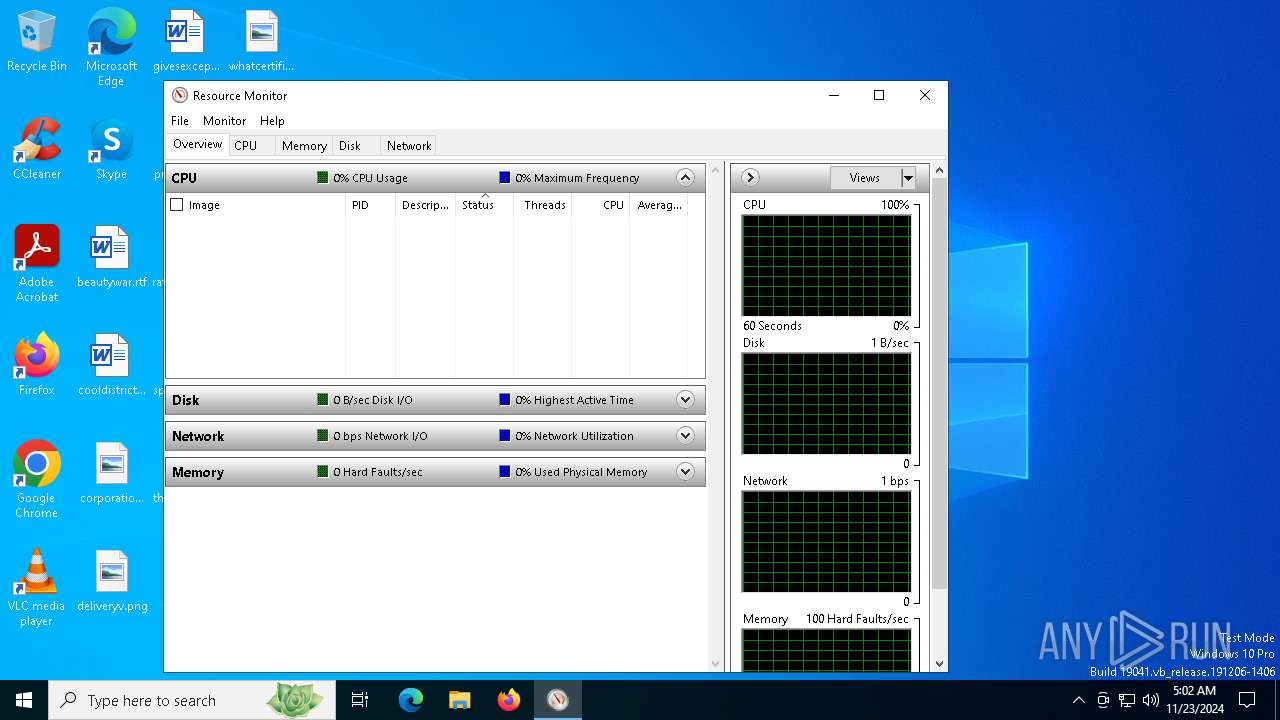
Task: Sort by CPU column header in table
Action: coord(601,205)
